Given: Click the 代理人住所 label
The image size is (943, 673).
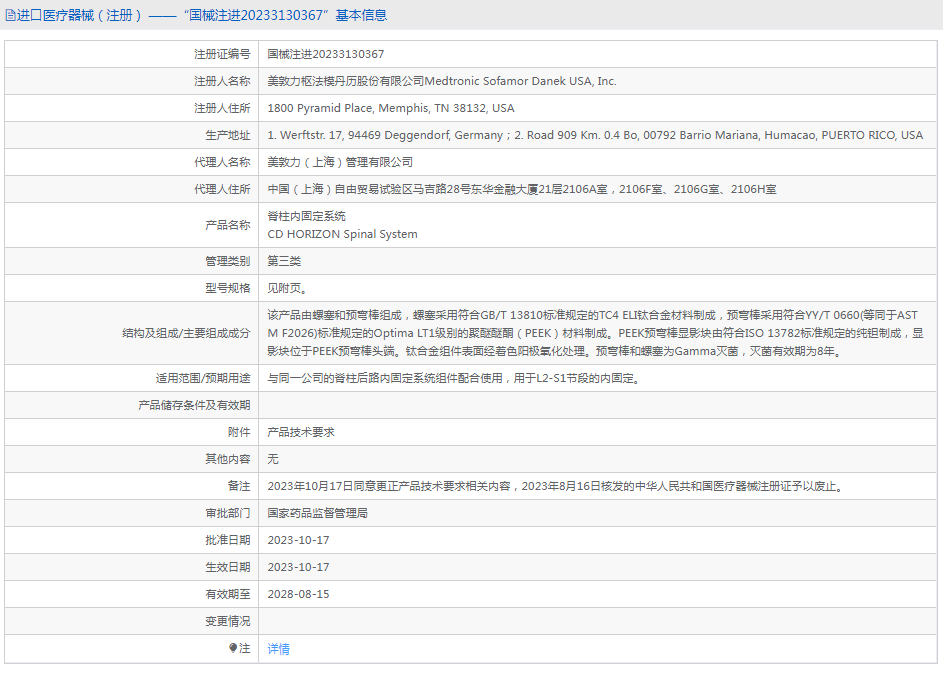Looking at the screenshot, I should 222,189.
